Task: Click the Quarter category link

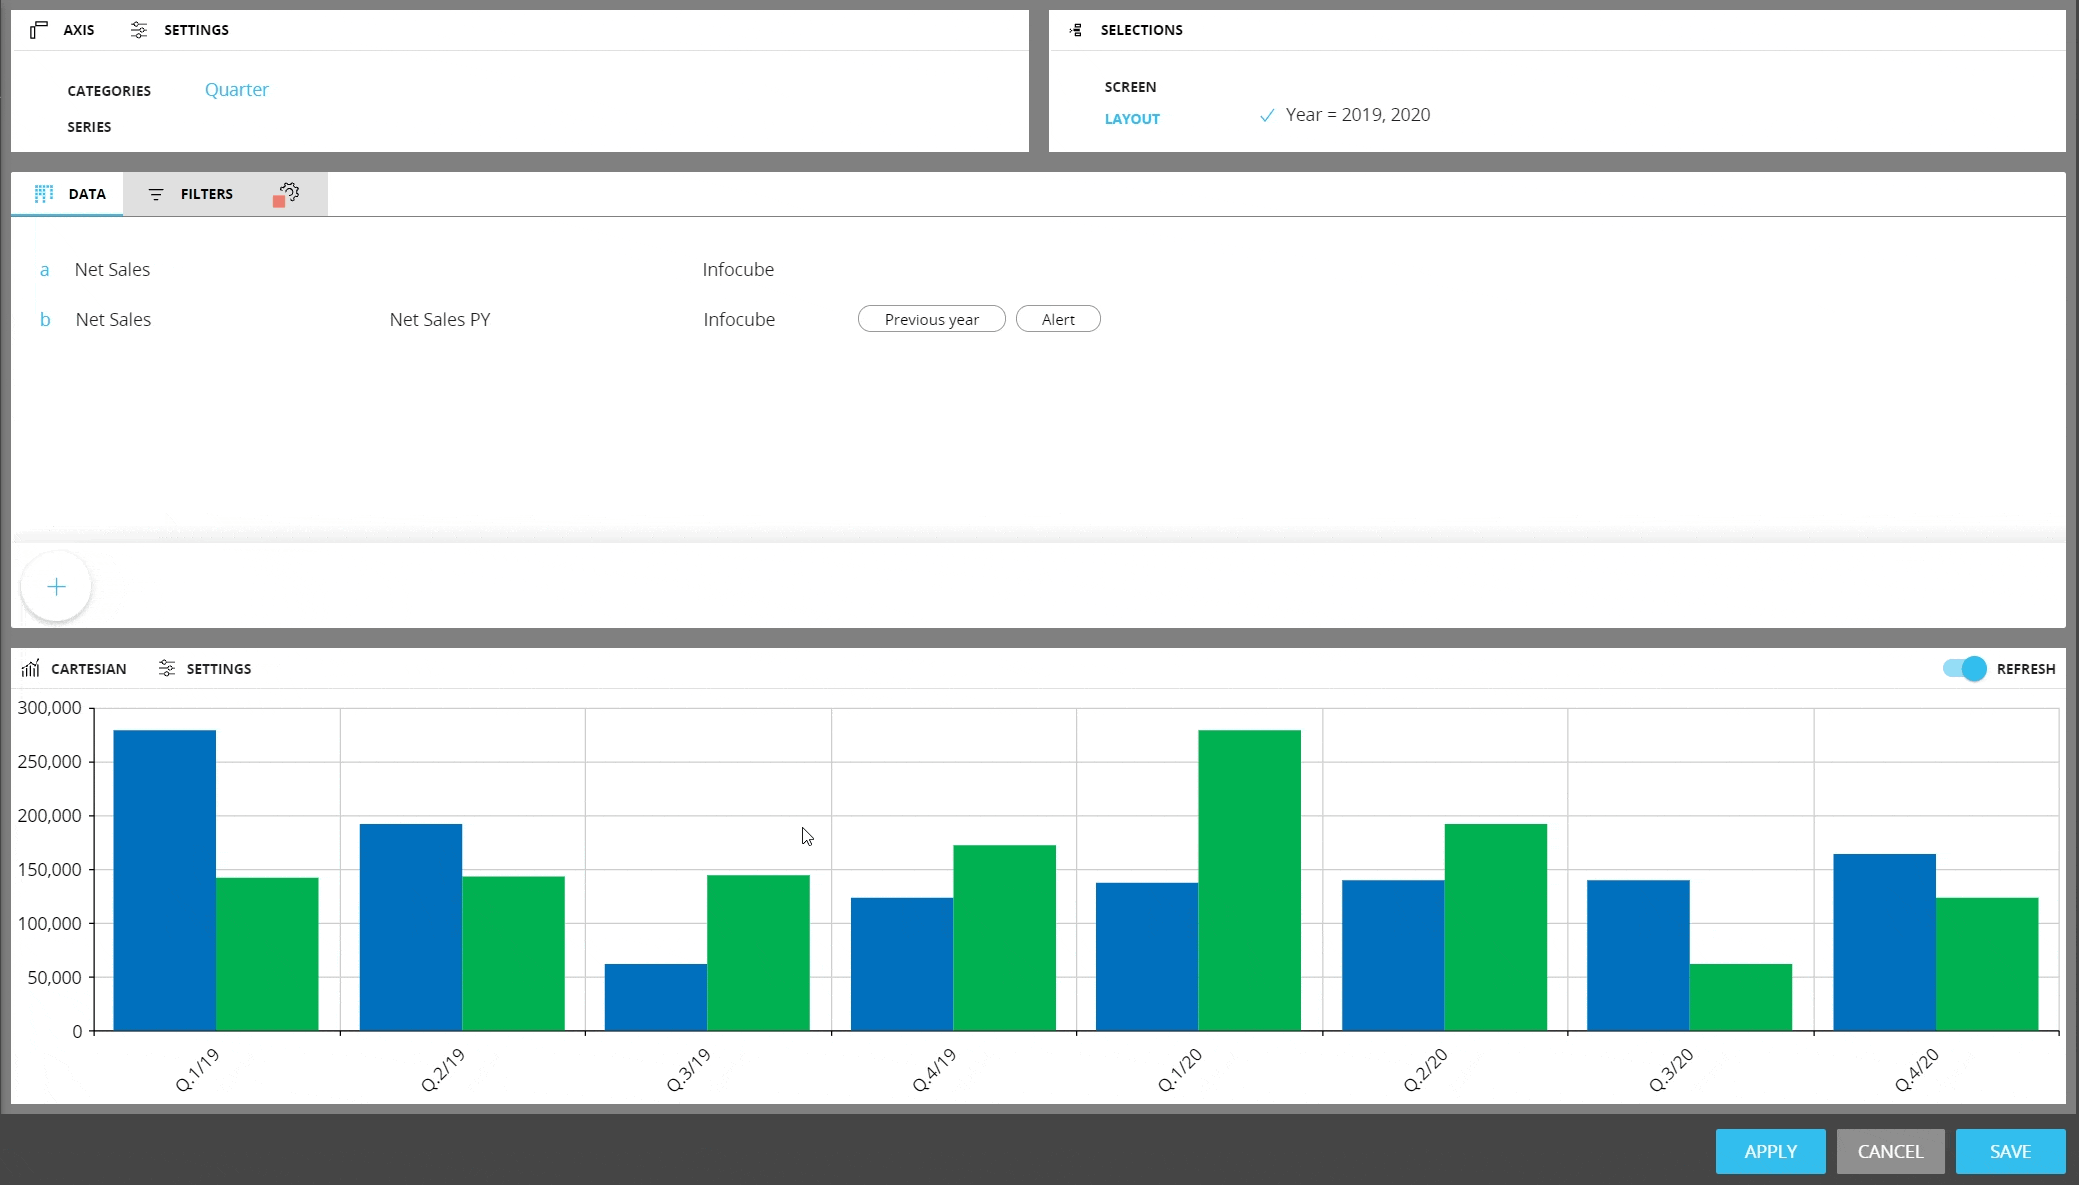Action: click(236, 90)
